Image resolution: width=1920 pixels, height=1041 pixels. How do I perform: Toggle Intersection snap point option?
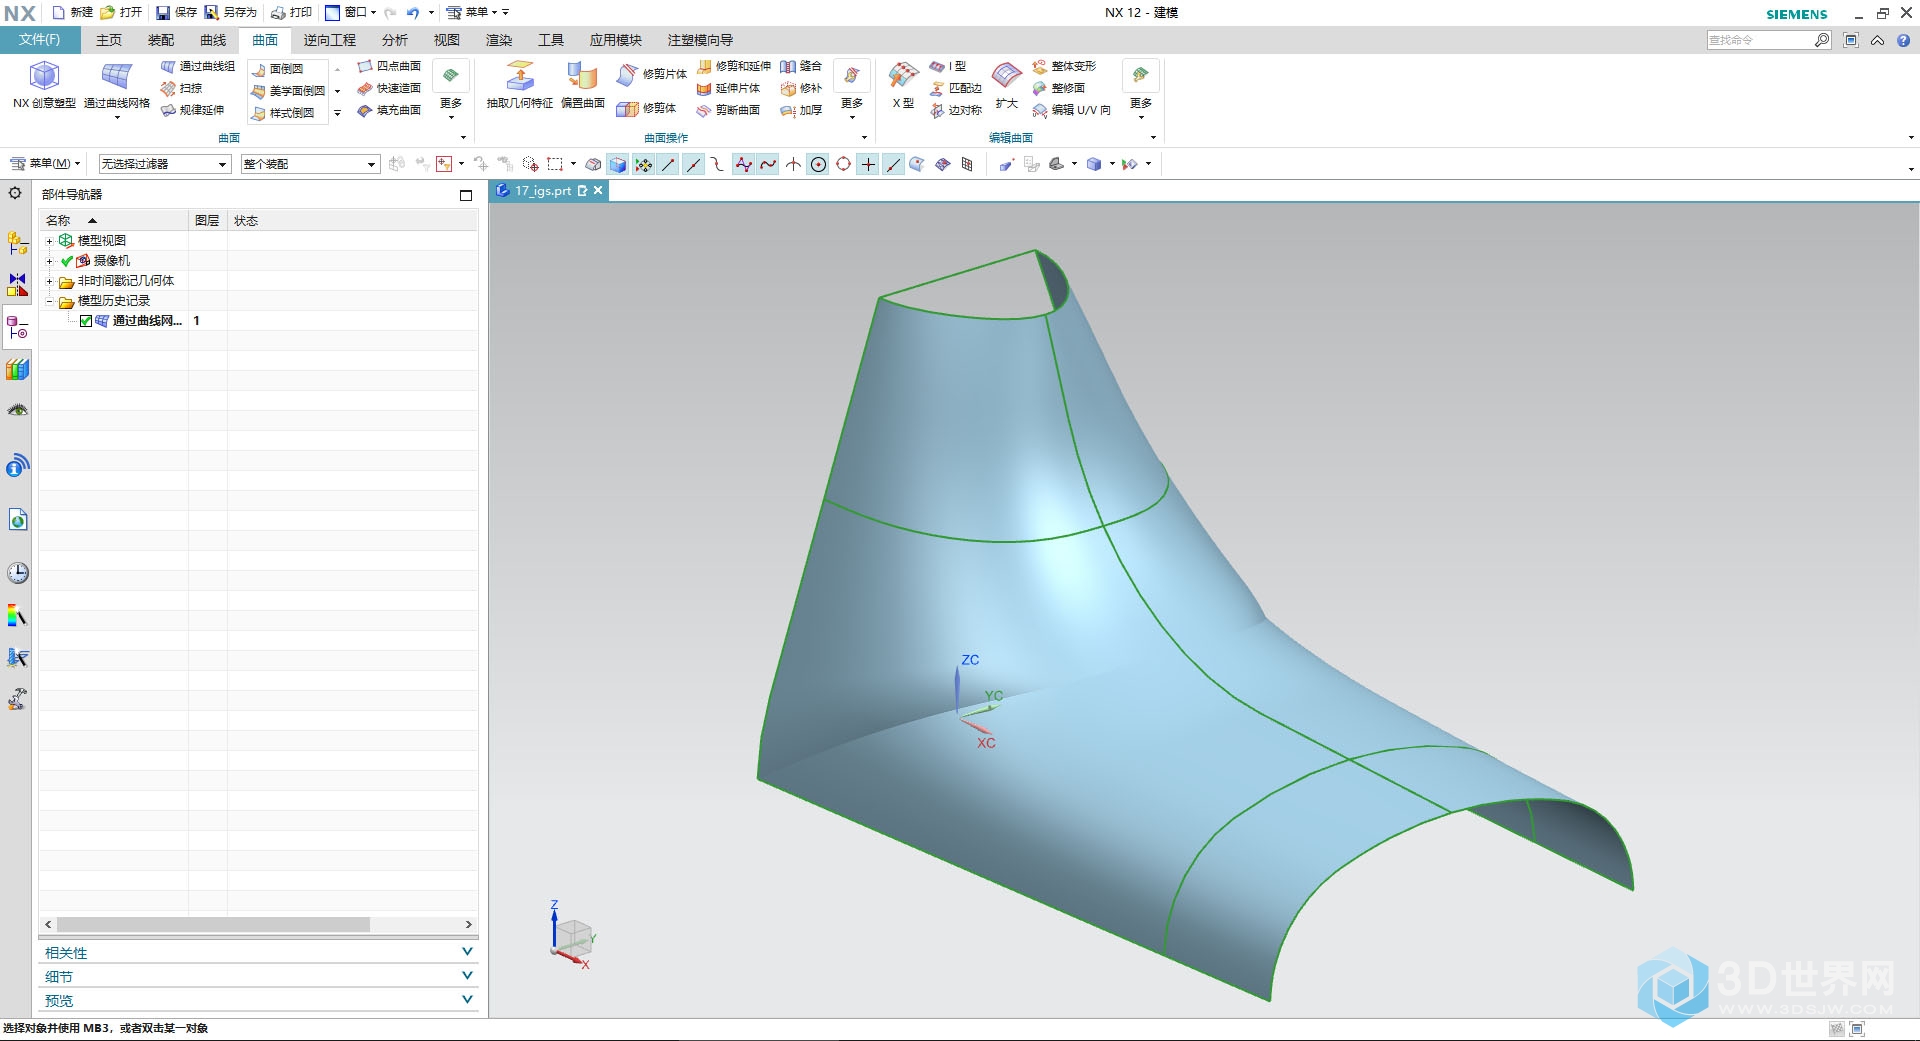(793, 164)
